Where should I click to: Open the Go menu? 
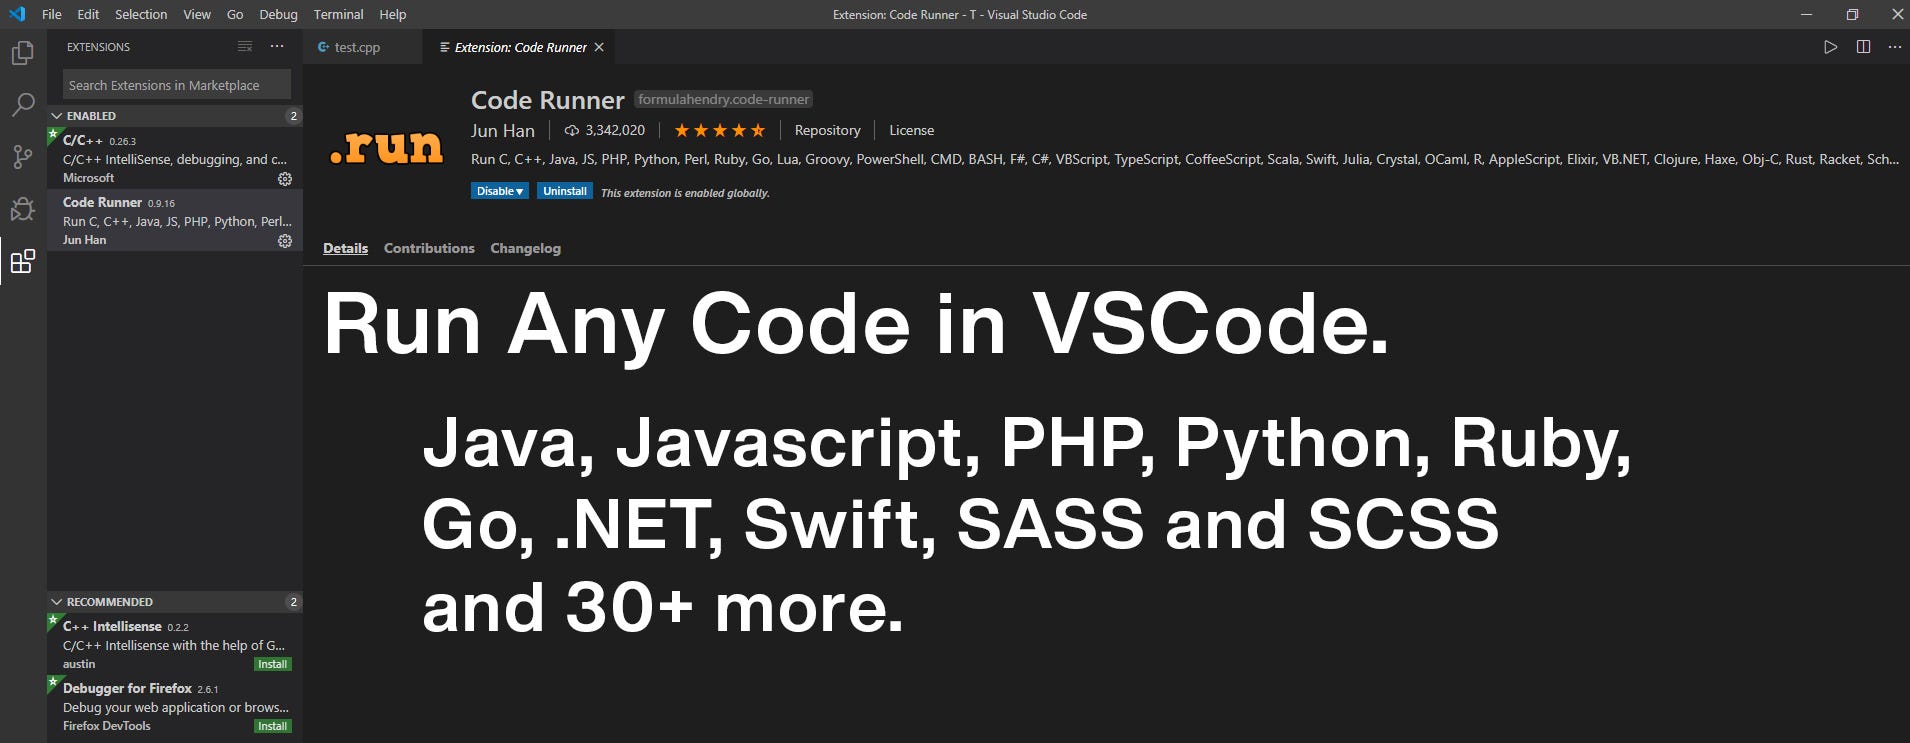tap(235, 14)
